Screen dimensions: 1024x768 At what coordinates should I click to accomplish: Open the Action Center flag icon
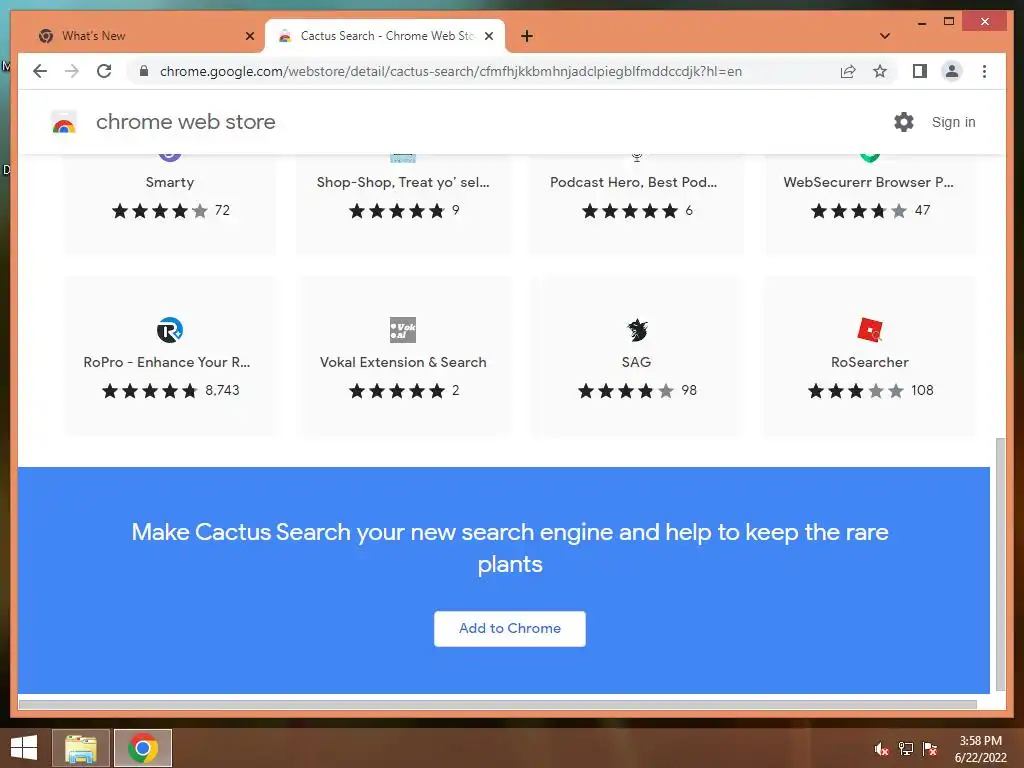tap(930, 749)
